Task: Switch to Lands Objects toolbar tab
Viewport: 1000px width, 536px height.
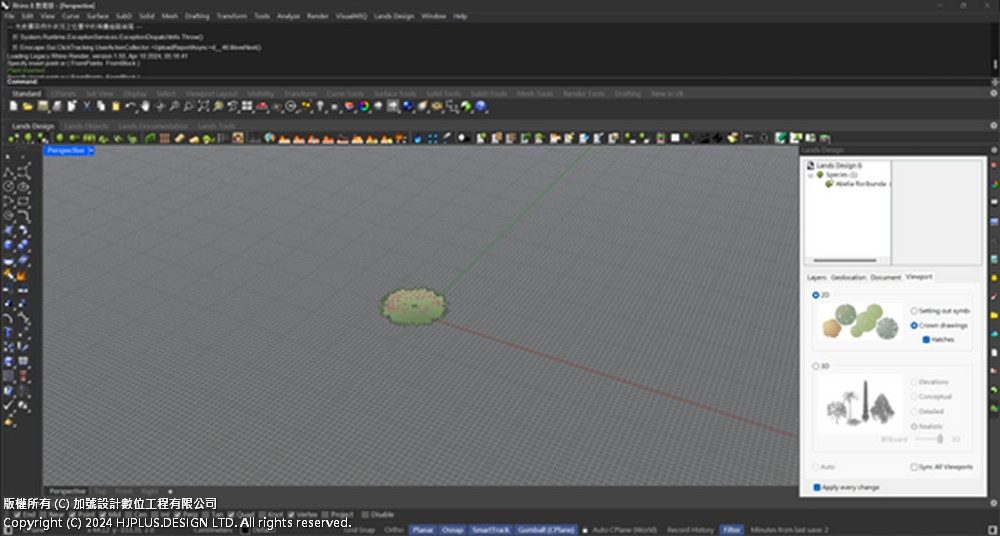Action: [86, 126]
